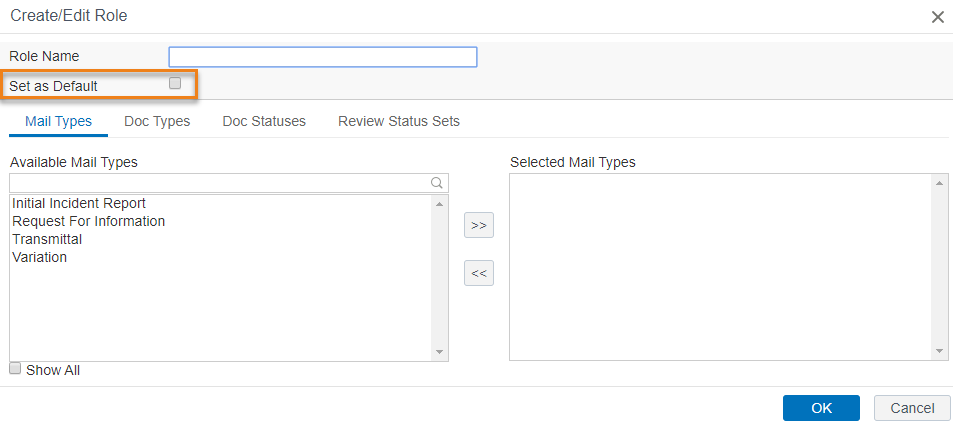Image resolution: width=953 pixels, height=428 pixels.
Task: Select the Mail Types tab
Action: point(58,122)
